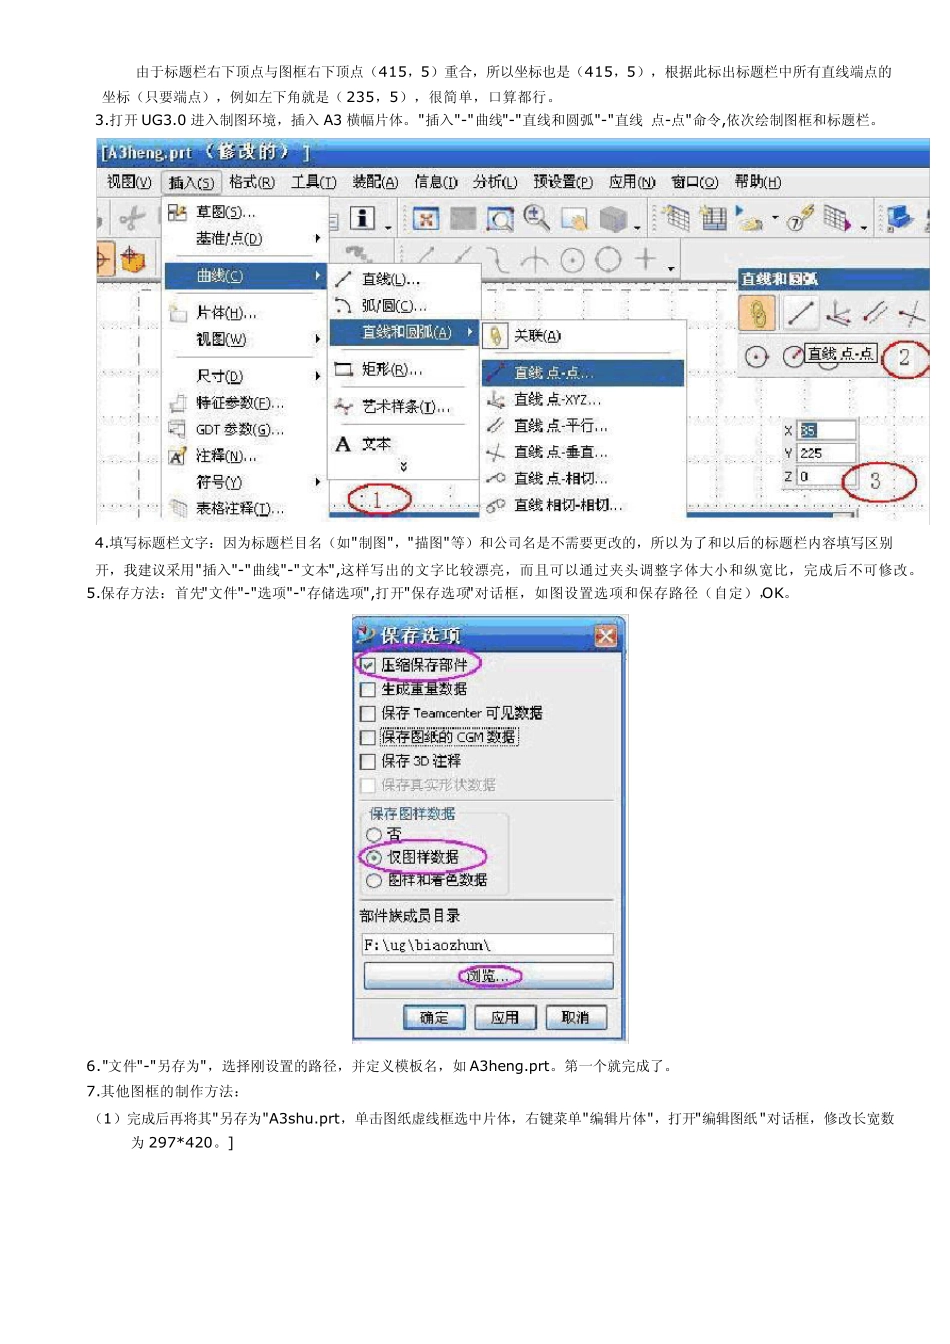The width and height of the screenshot is (950, 1344).
Task: Click the Z coordinate input field
Action: click(x=826, y=477)
